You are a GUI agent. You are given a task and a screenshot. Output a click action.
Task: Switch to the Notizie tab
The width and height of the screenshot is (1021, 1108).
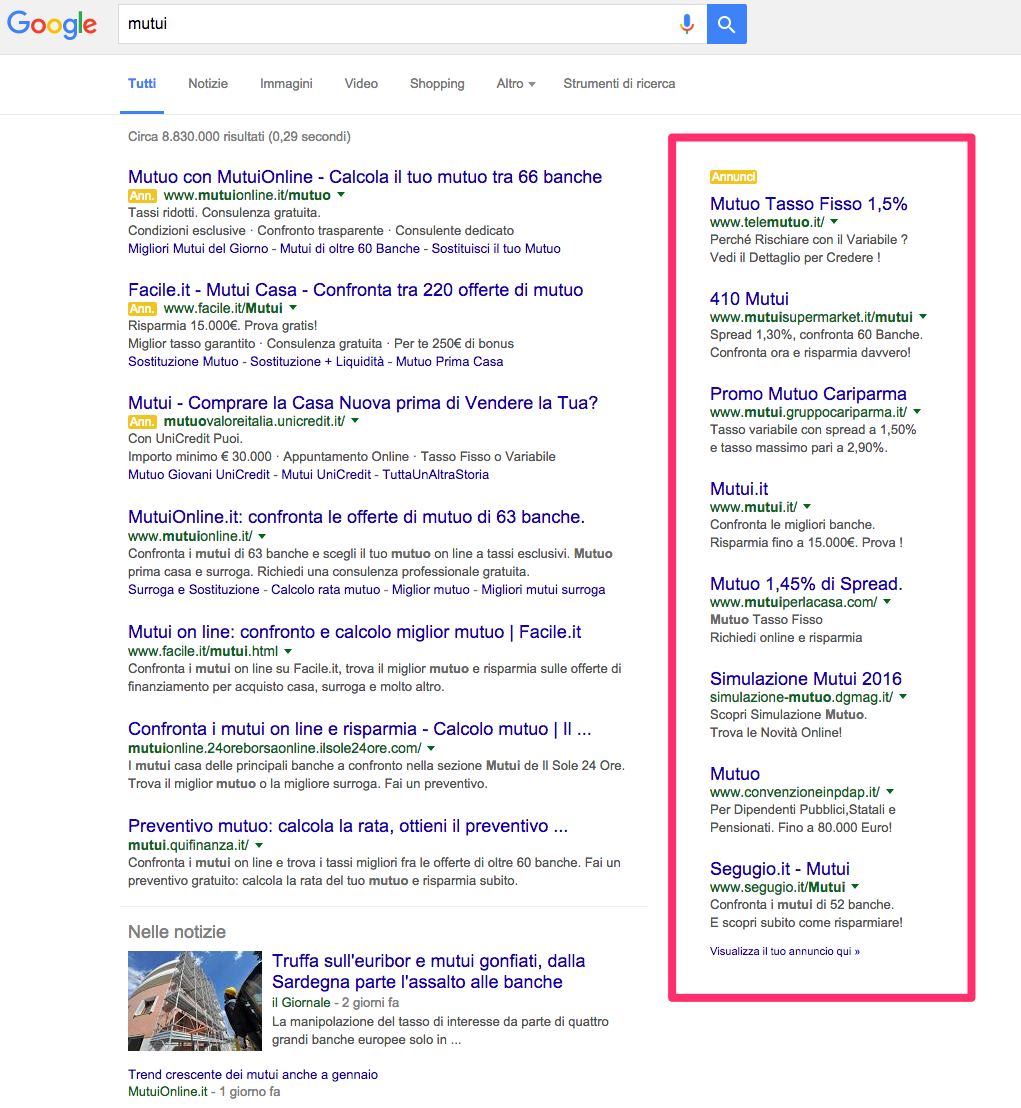[208, 83]
